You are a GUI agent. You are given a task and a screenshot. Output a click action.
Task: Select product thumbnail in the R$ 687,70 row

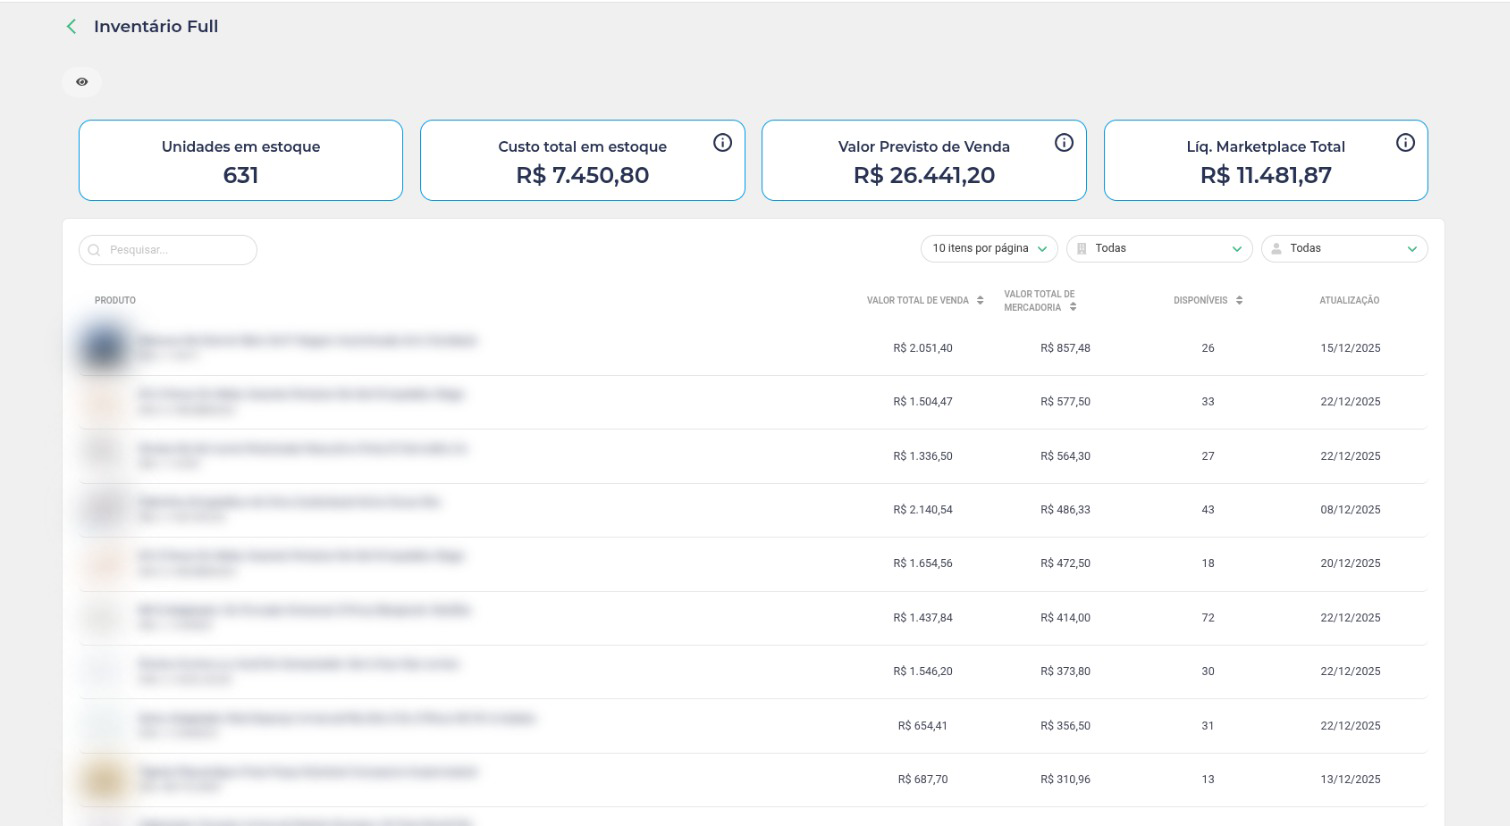[x=104, y=779]
